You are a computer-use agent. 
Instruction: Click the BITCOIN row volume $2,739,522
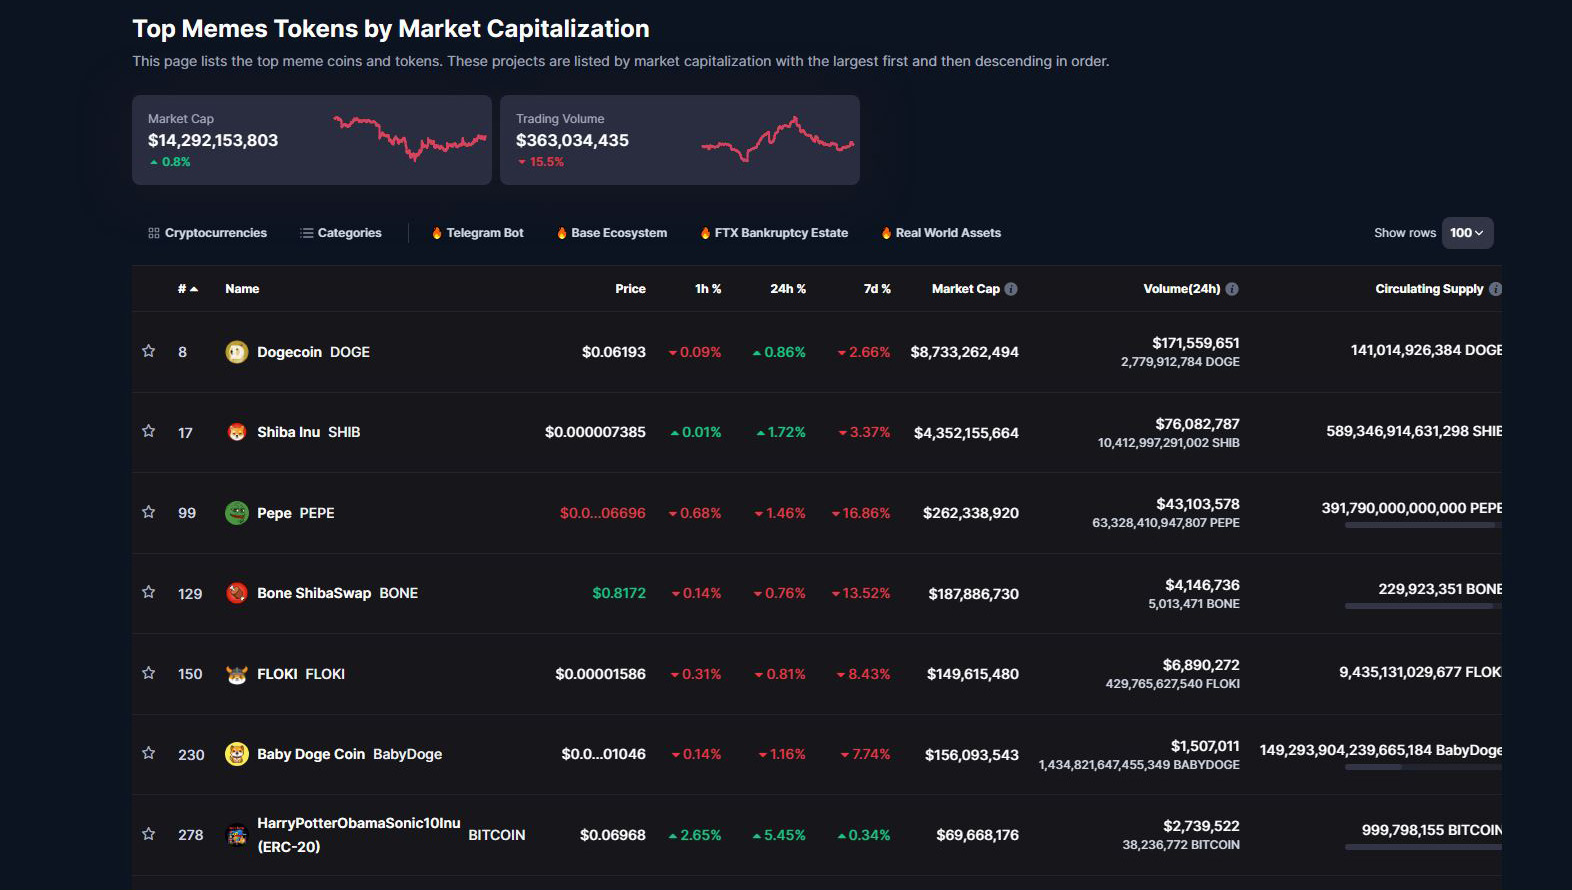1201,826
